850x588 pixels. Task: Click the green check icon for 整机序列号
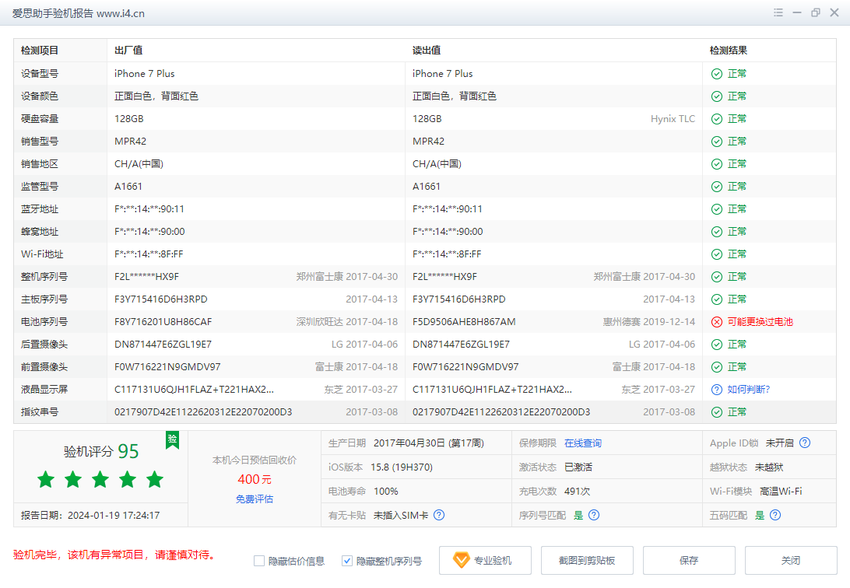click(x=717, y=277)
